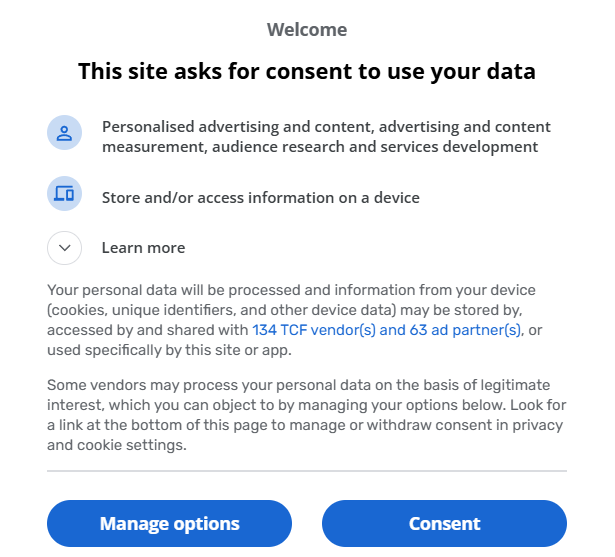Click the paragraph starting Your personal data
Image resolution: width=615 pixels, height=557 pixels.
tap(295, 320)
